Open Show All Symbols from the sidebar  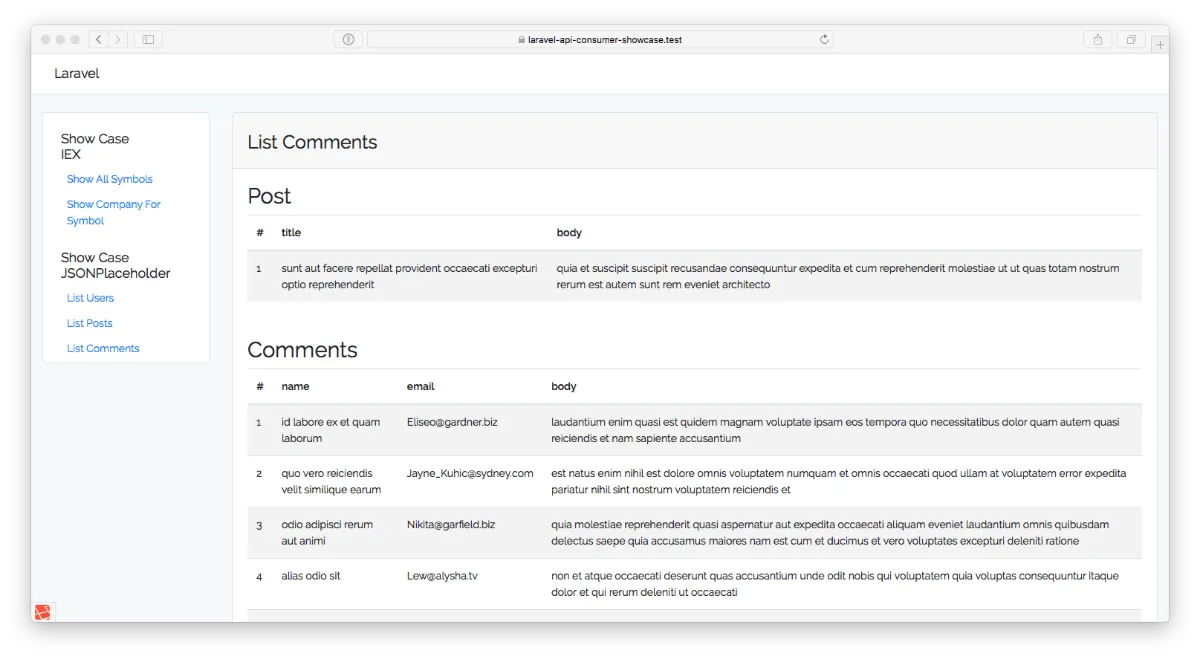109,178
